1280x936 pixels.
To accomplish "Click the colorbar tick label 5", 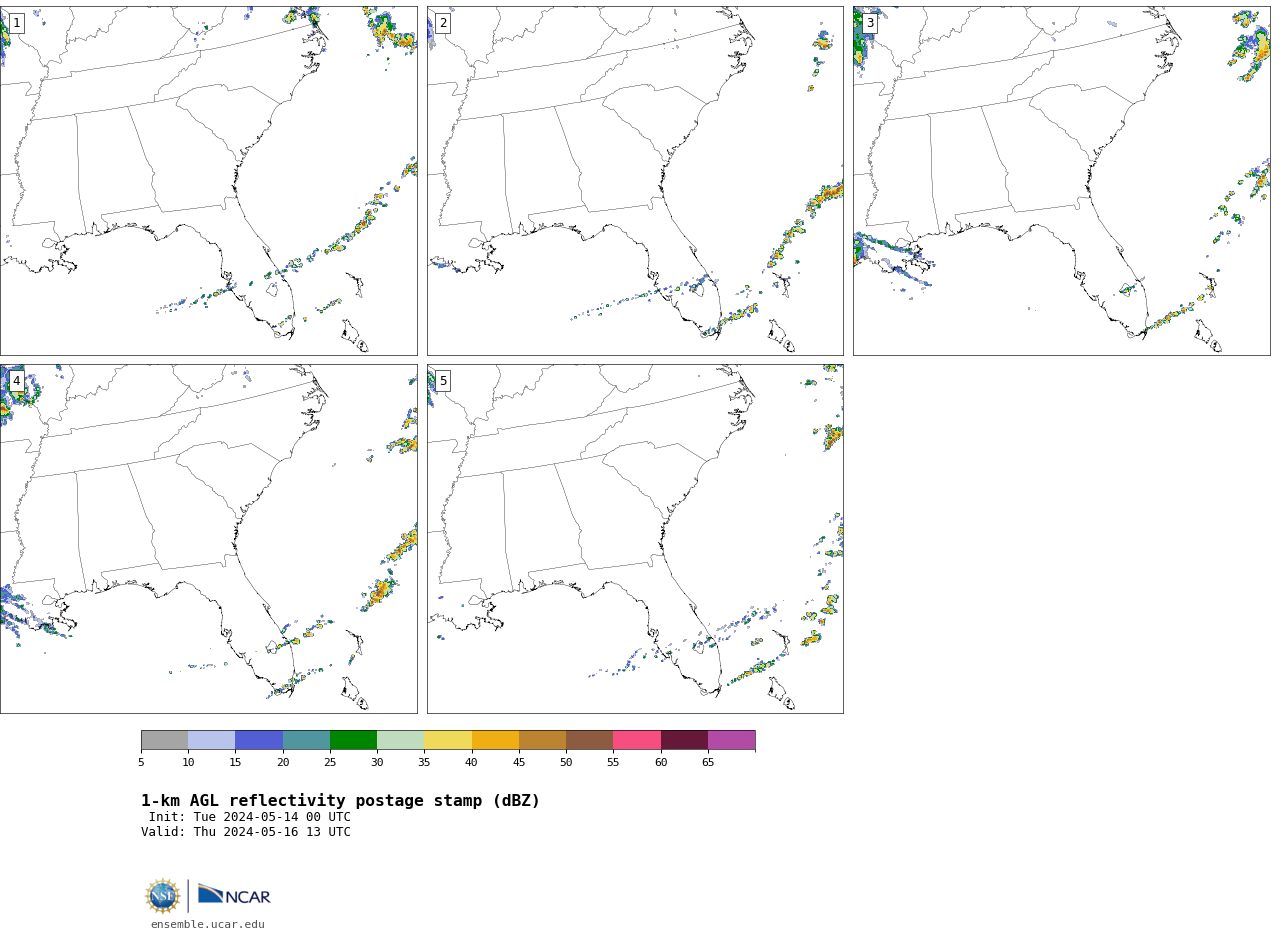I will point(141,763).
